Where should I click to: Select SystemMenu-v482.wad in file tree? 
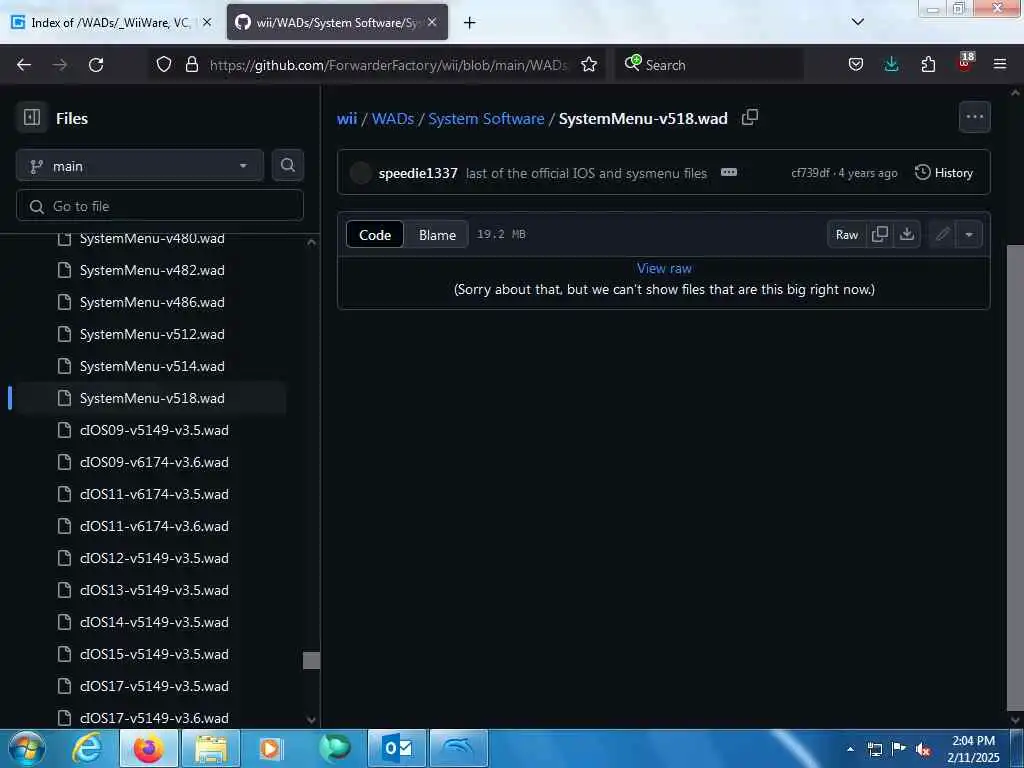[152, 270]
